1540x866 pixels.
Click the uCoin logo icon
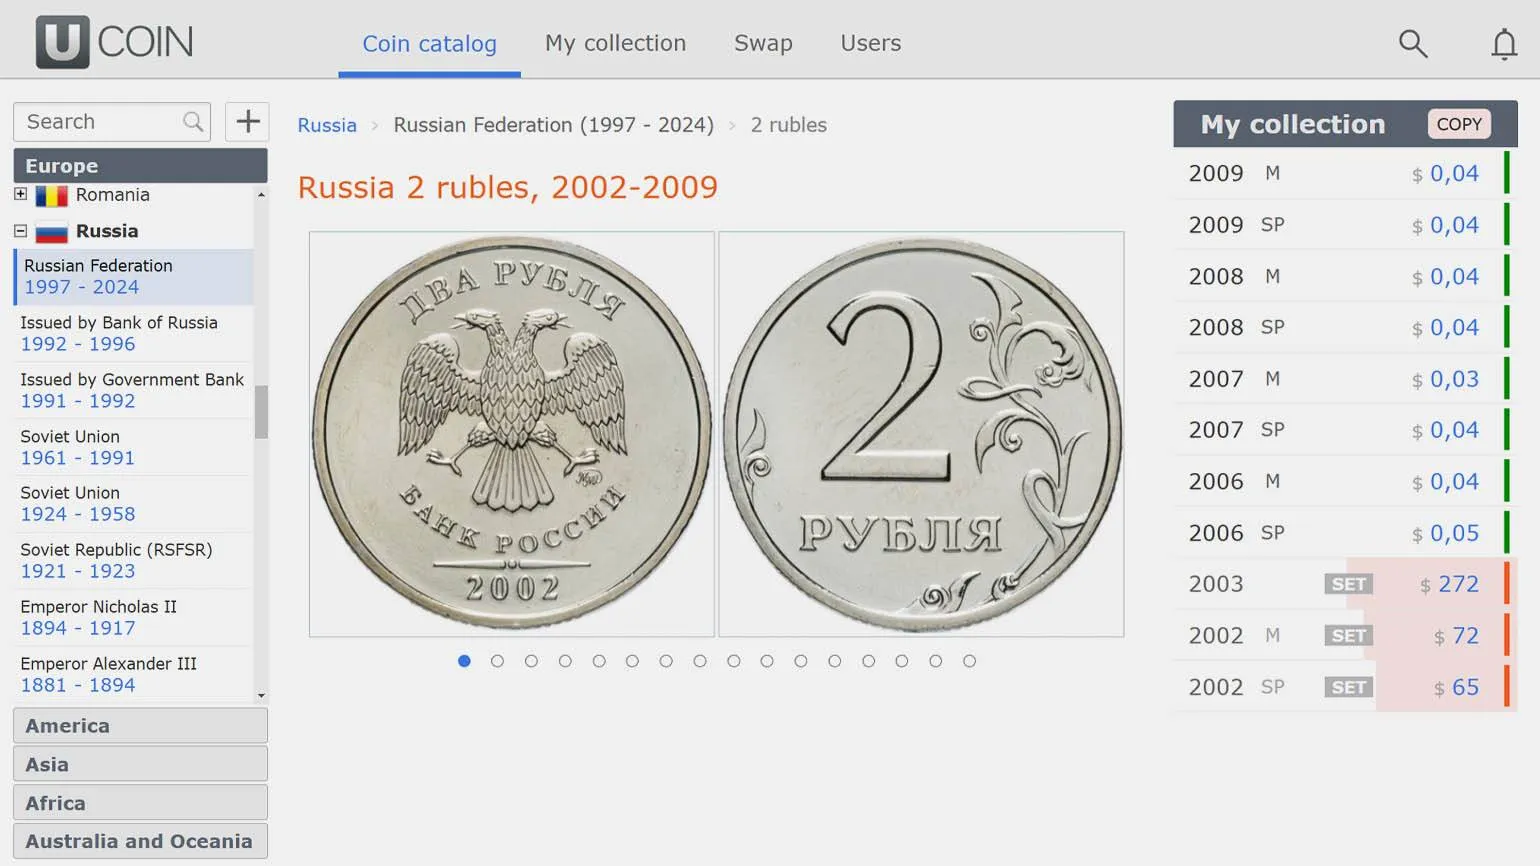pyautogui.click(x=62, y=42)
